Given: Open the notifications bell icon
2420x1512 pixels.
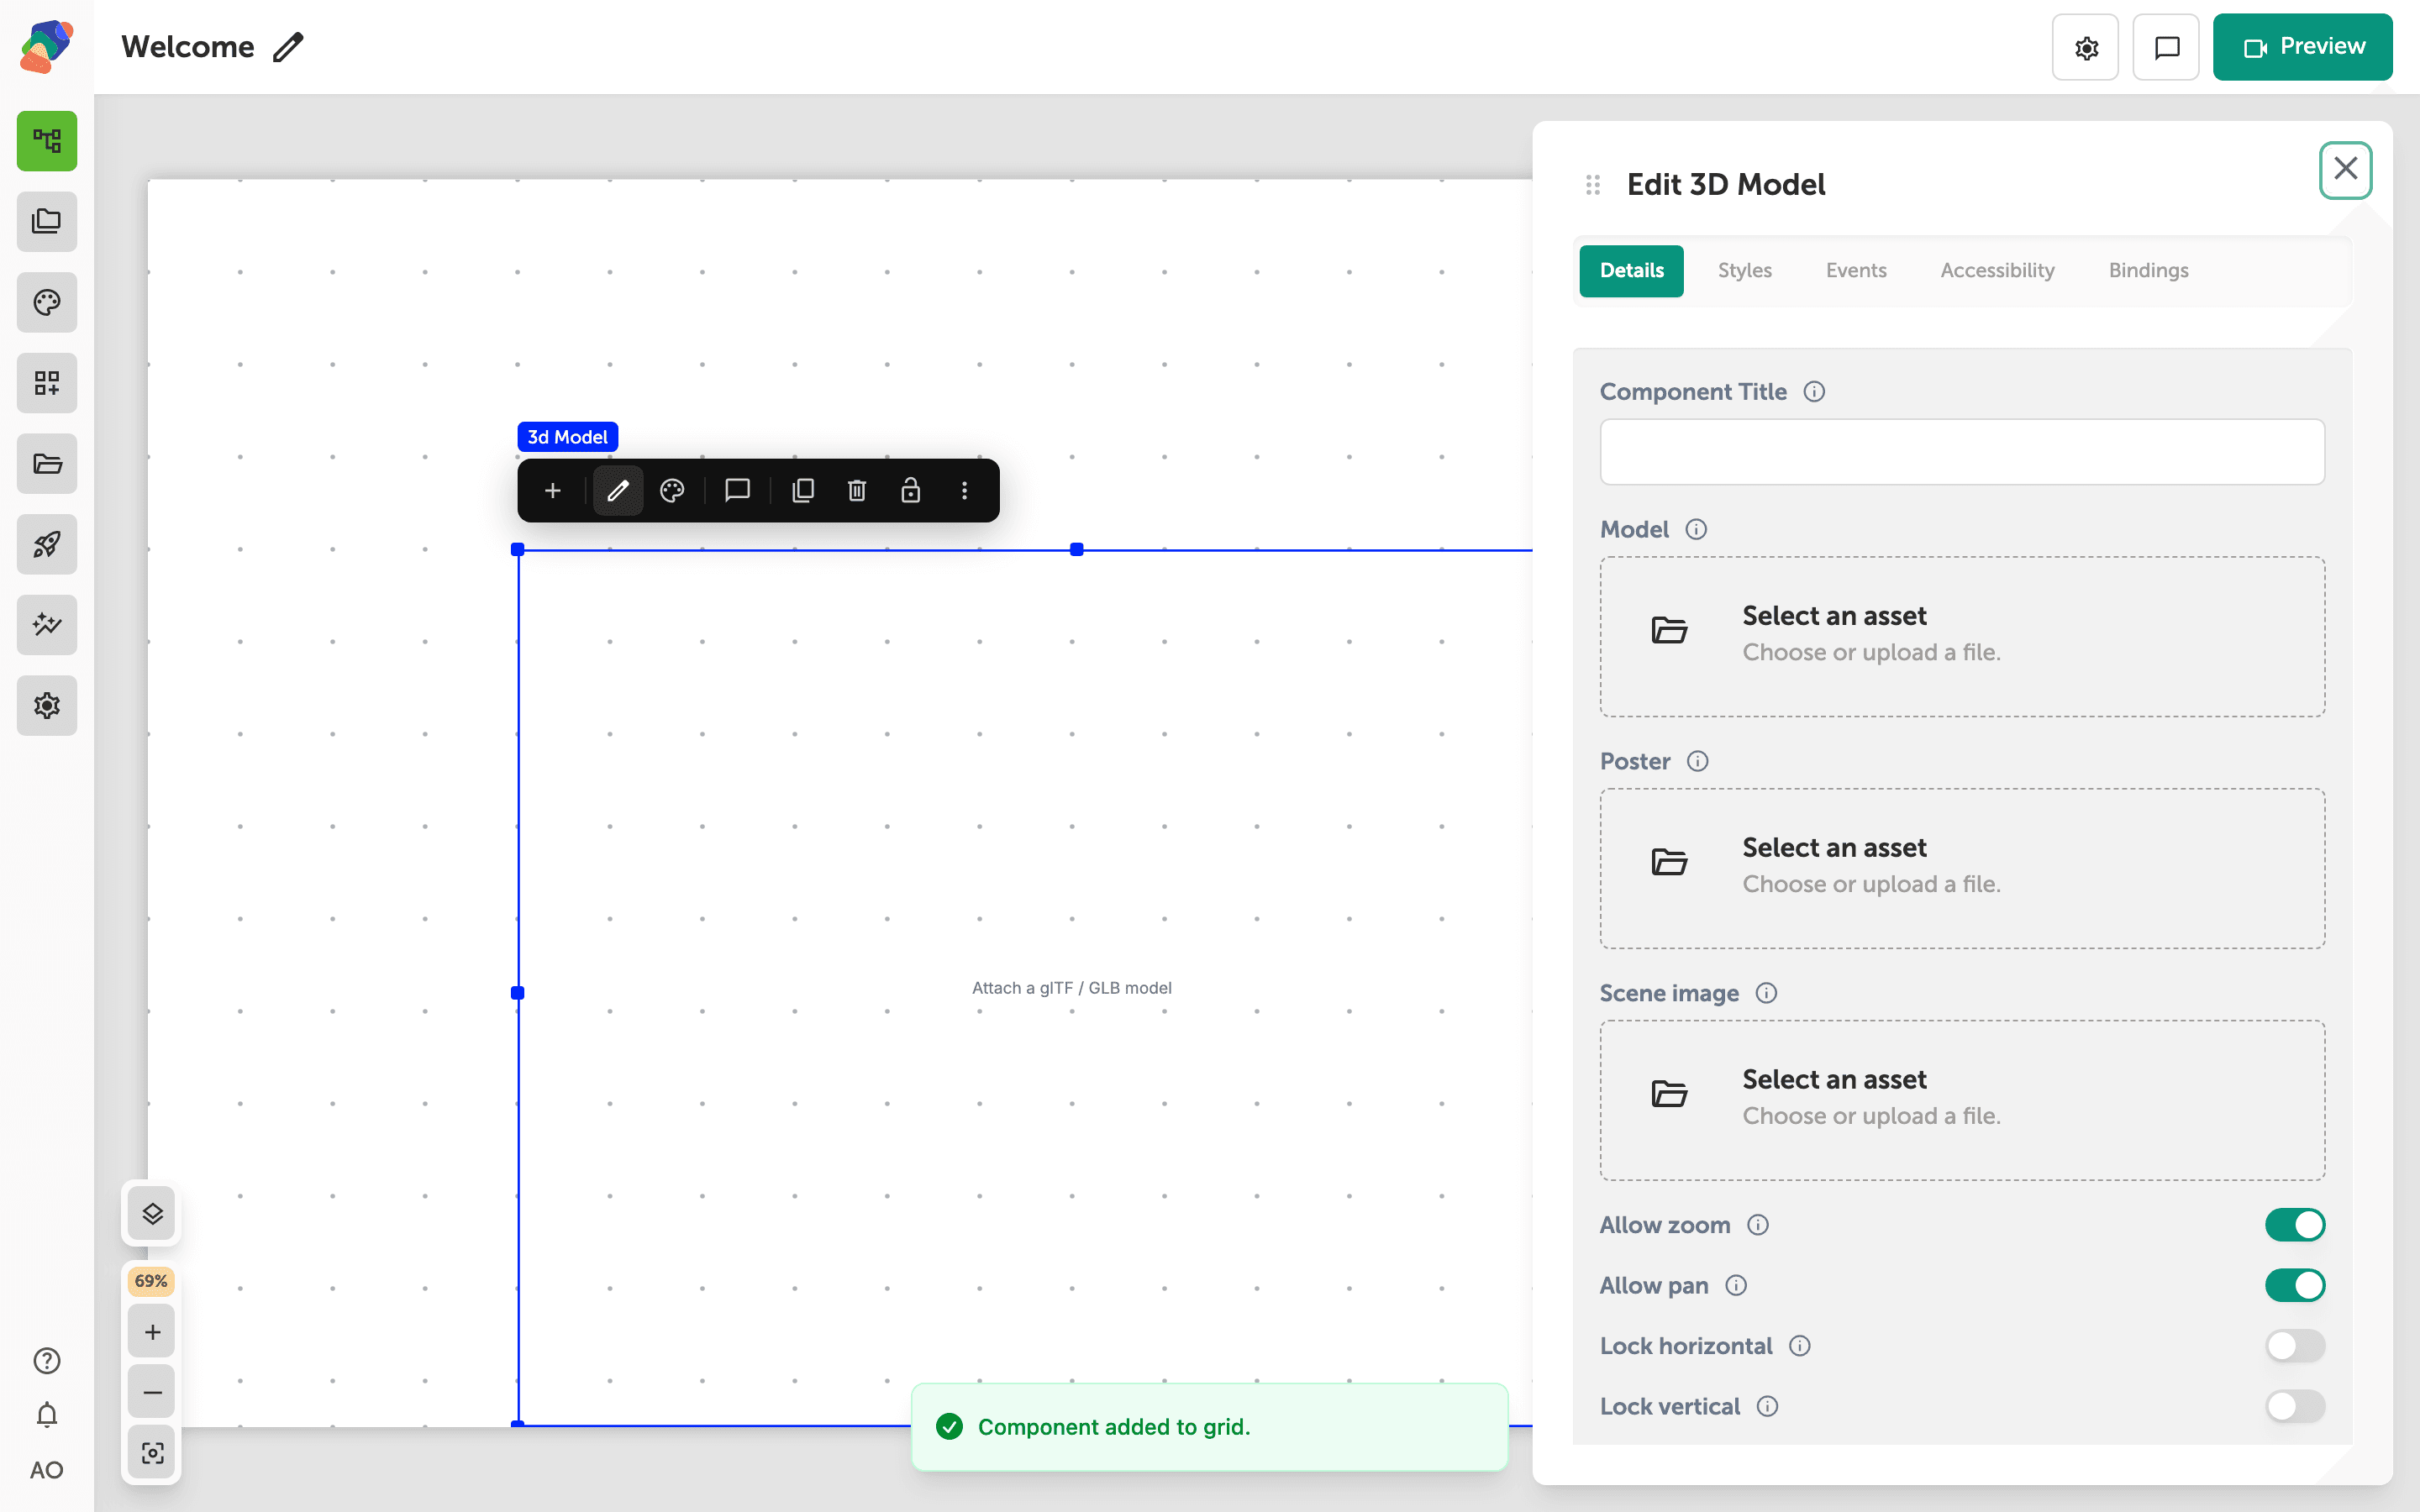Looking at the screenshot, I should 47,1415.
